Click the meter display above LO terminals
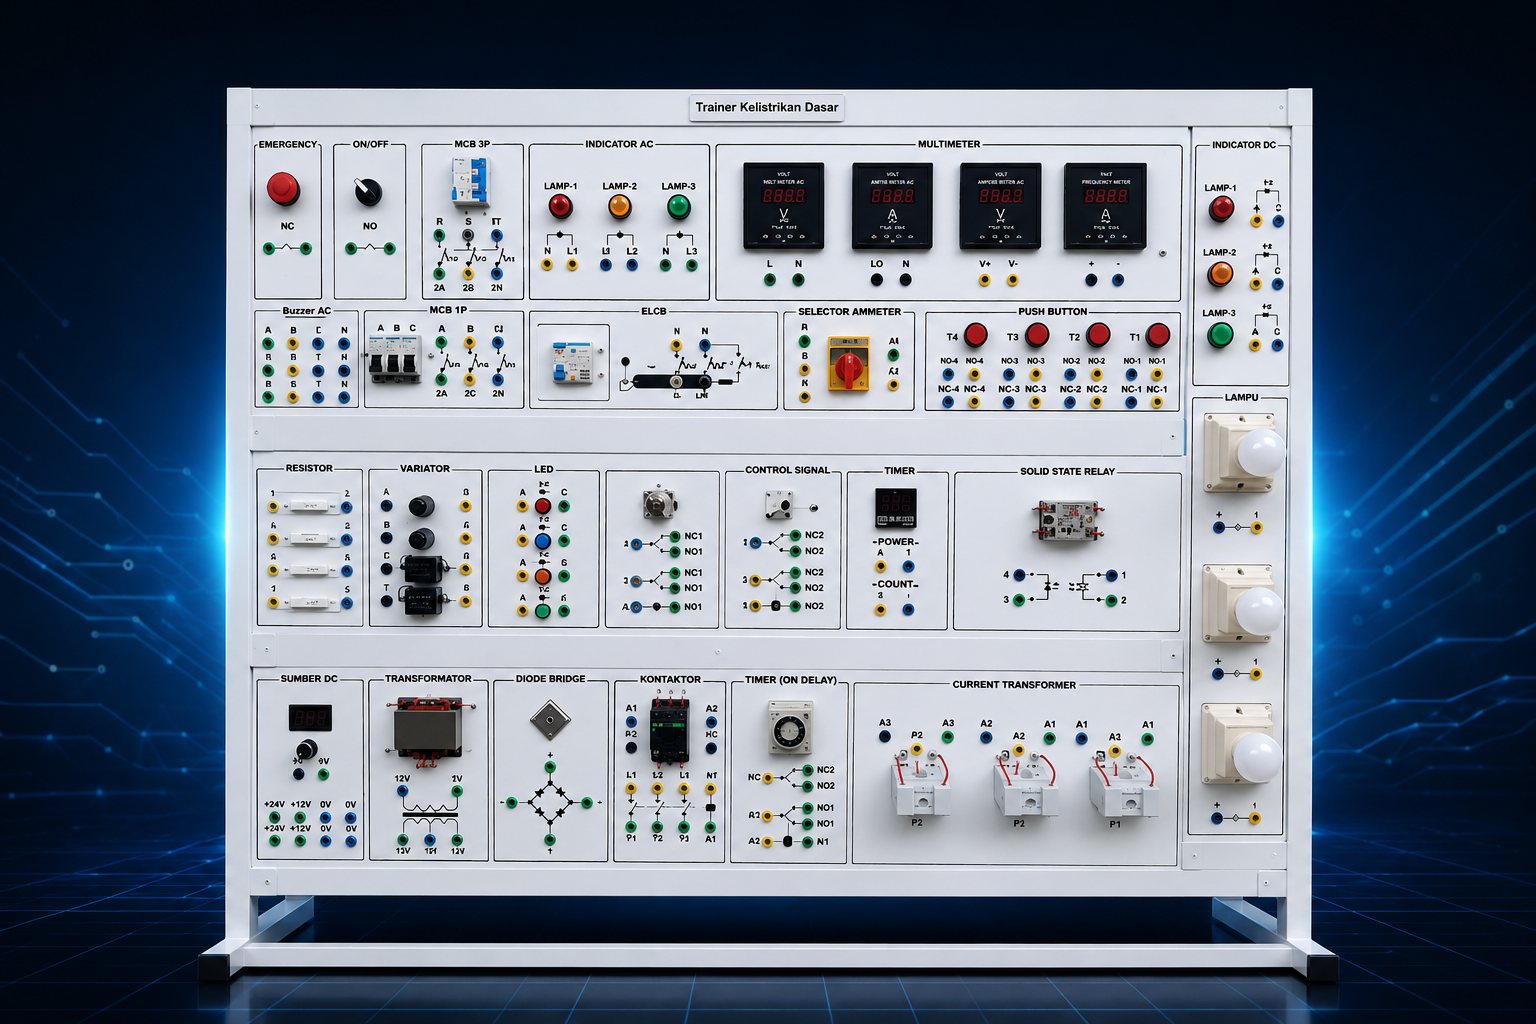The height and width of the screenshot is (1024, 1536). click(892, 206)
